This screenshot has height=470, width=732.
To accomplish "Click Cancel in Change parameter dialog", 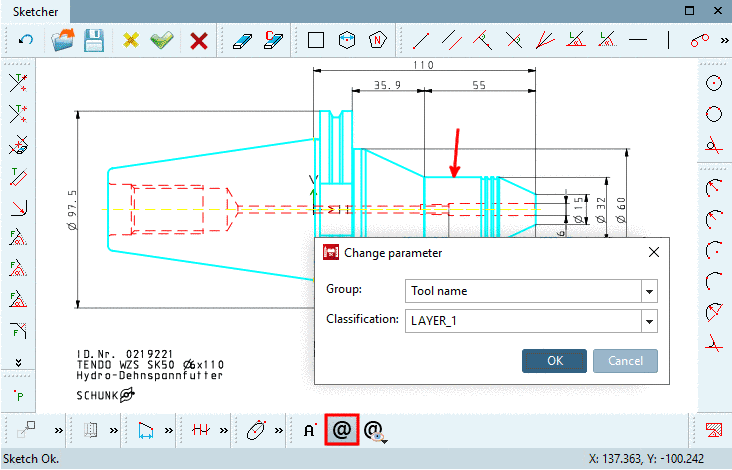I will click(626, 361).
